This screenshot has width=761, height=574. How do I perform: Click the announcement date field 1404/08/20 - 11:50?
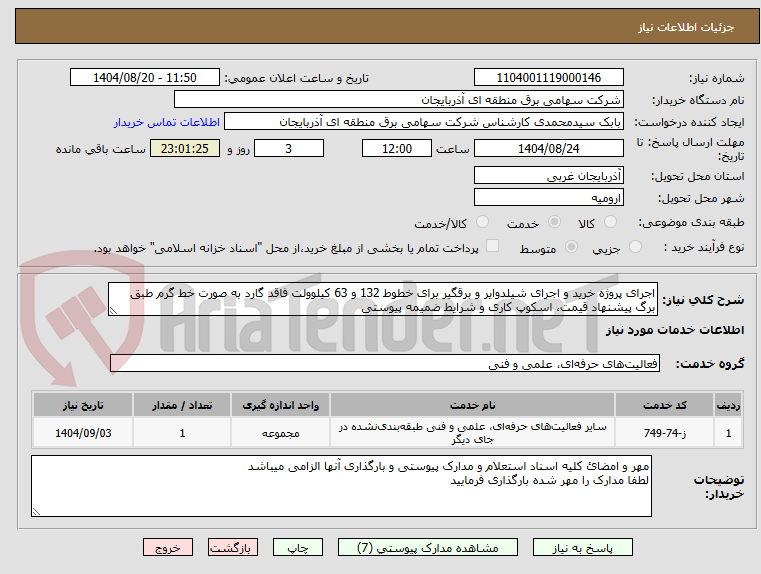[x=145, y=78]
